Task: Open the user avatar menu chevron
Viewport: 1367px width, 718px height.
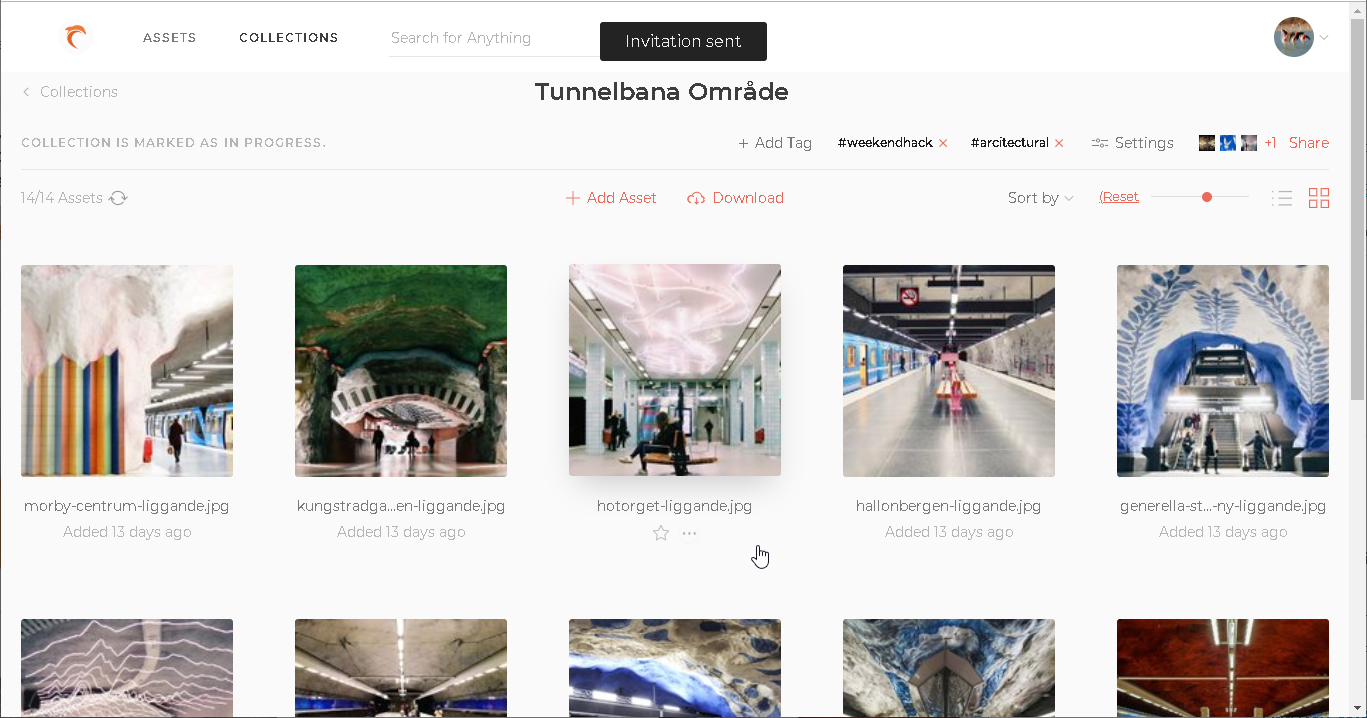Action: tap(1324, 38)
